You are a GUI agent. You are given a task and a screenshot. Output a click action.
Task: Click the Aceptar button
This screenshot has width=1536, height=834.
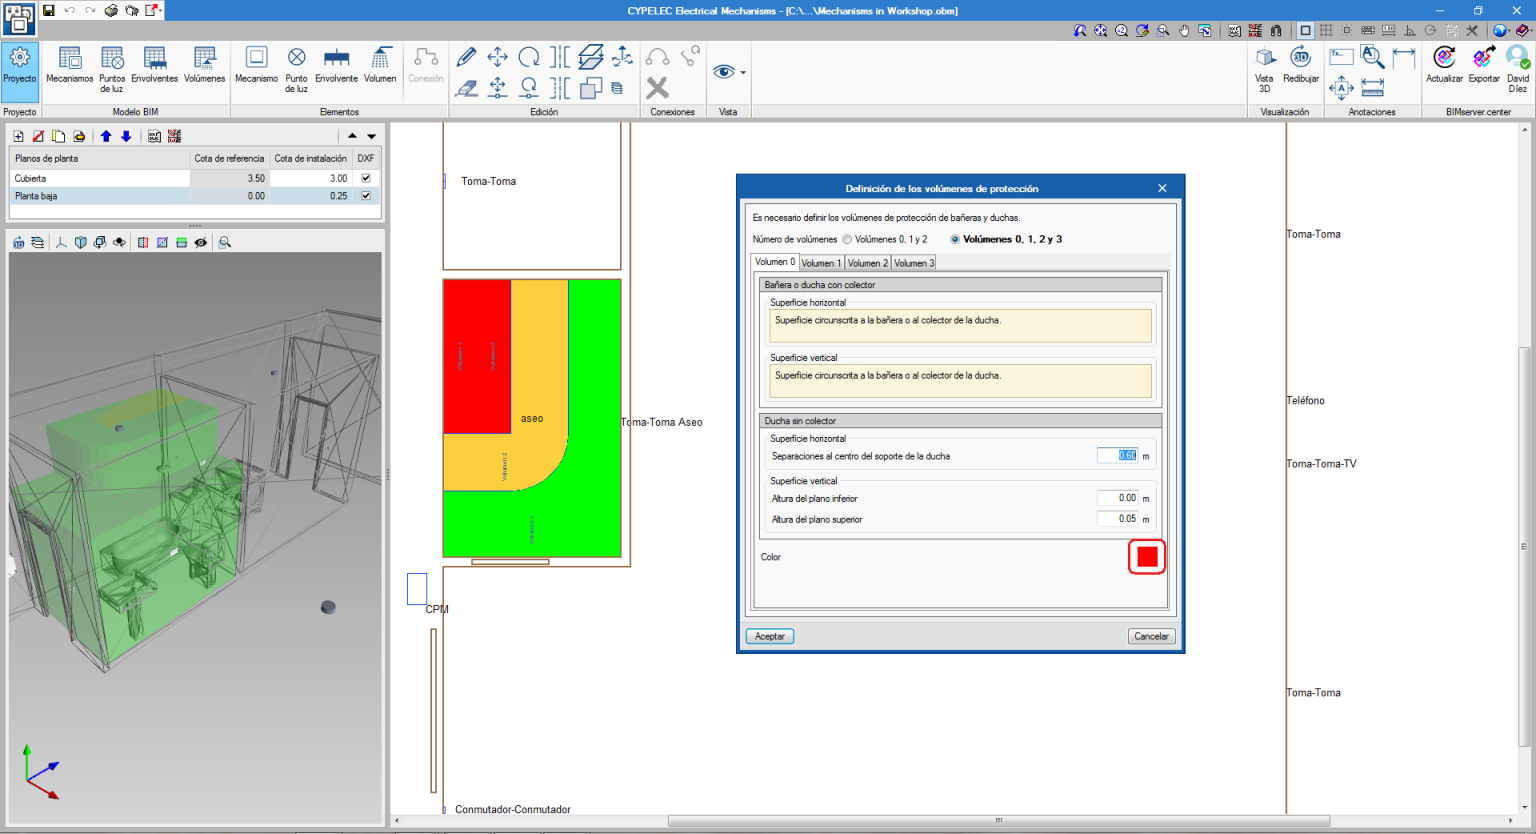(x=770, y=636)
